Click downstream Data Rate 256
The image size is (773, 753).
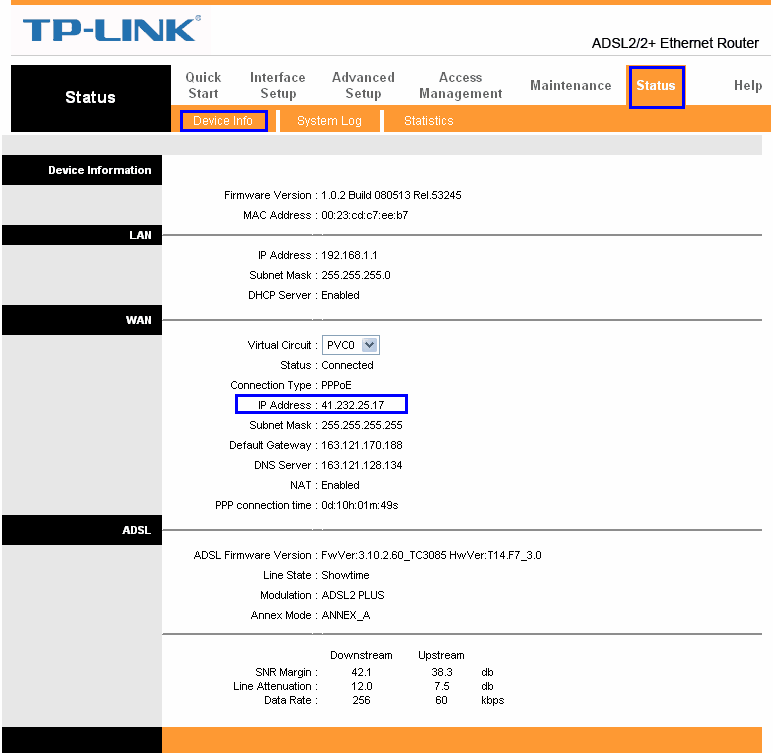tap(361, 700)
